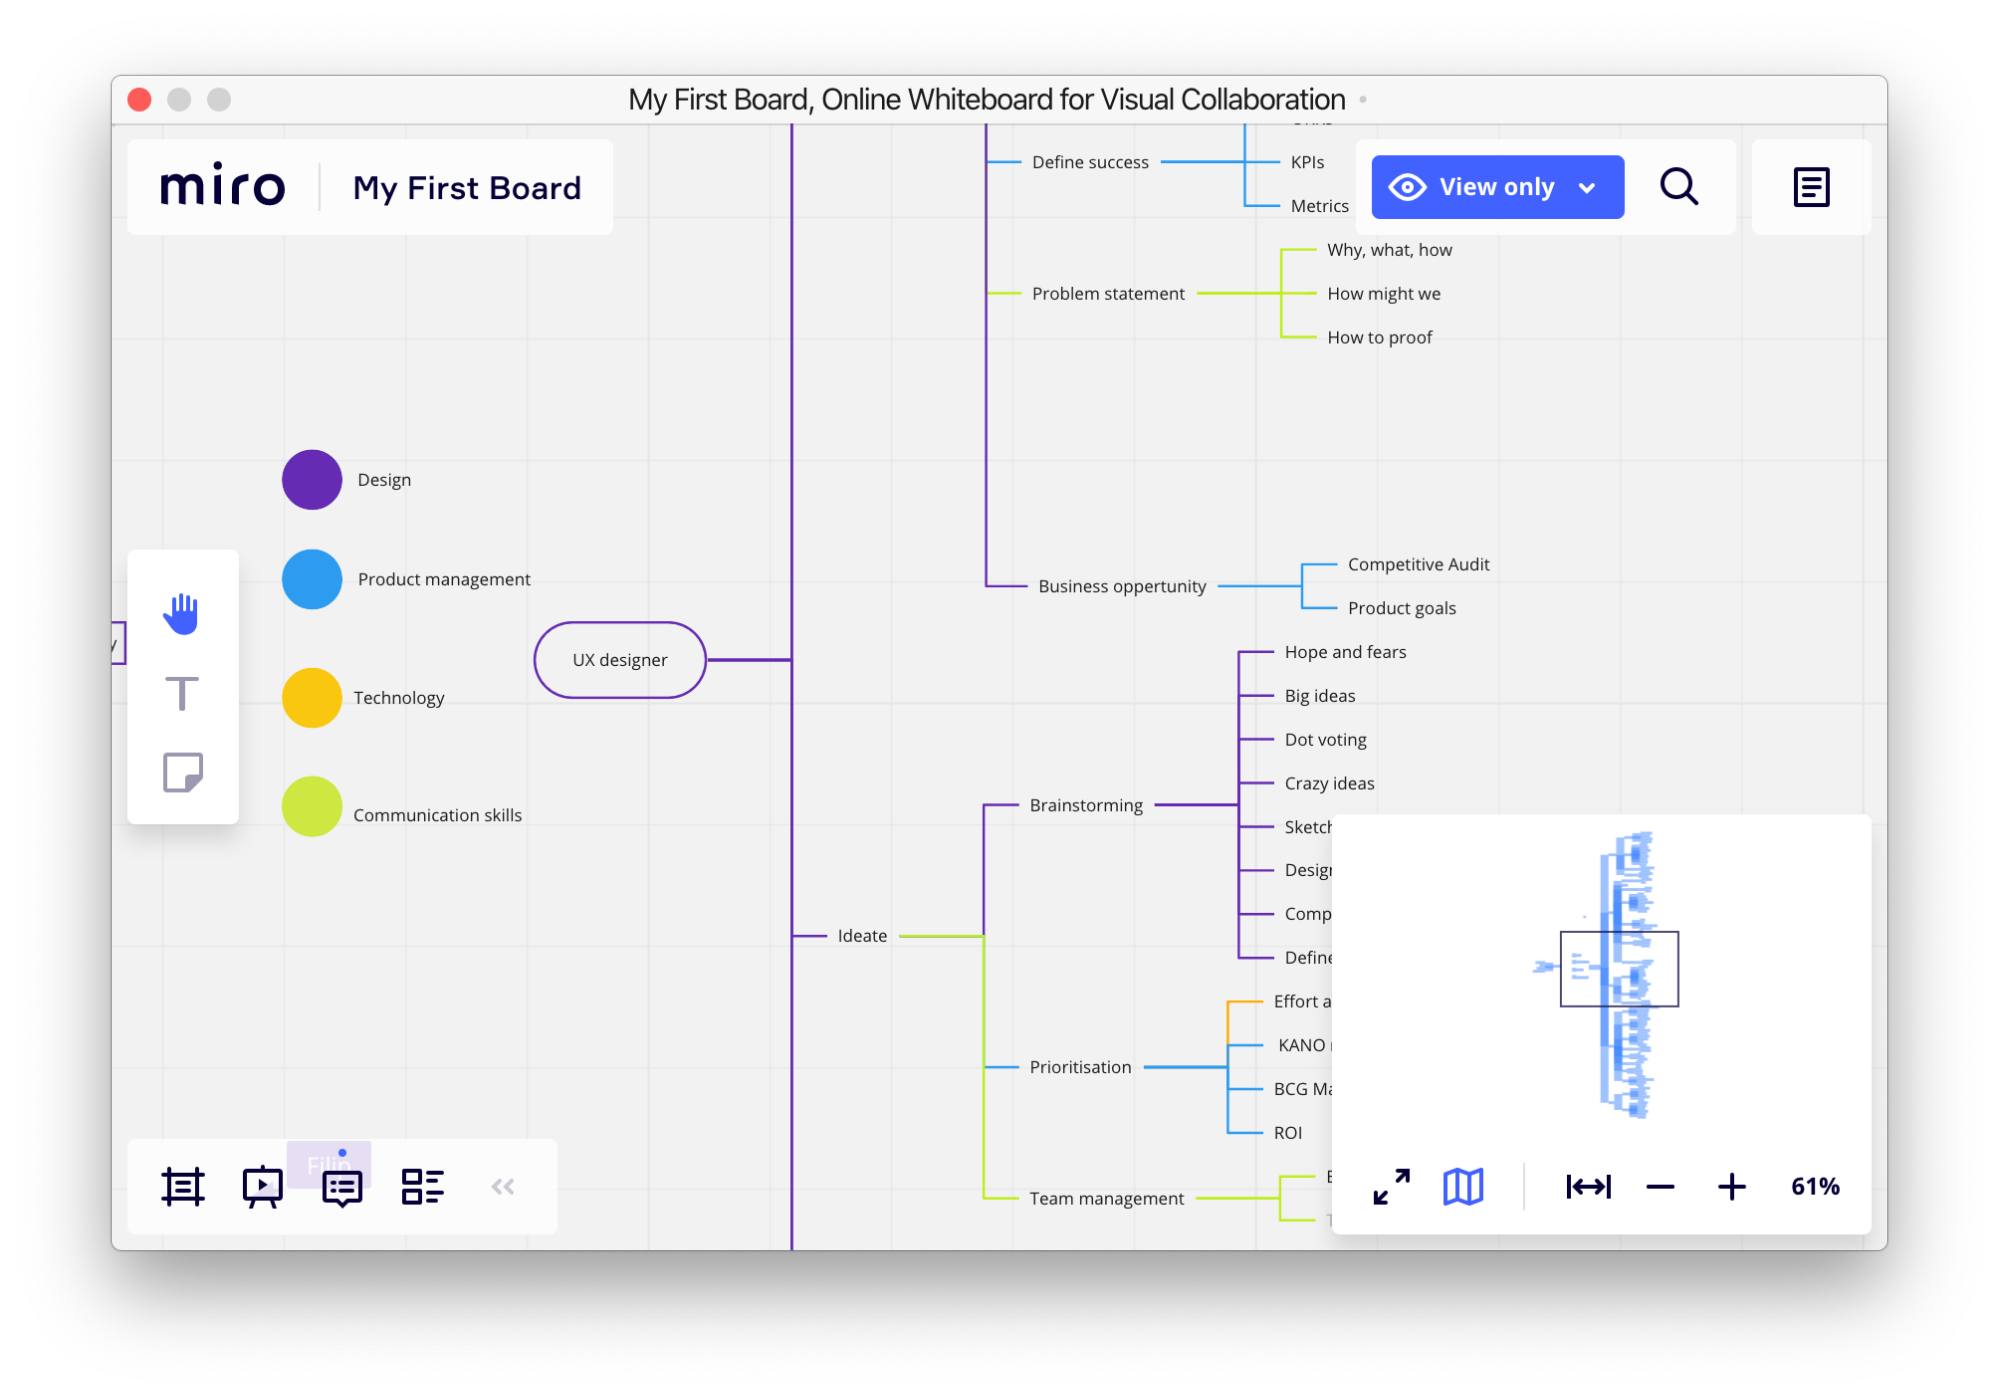Click the ROI label

(x=1288, y=1133)
